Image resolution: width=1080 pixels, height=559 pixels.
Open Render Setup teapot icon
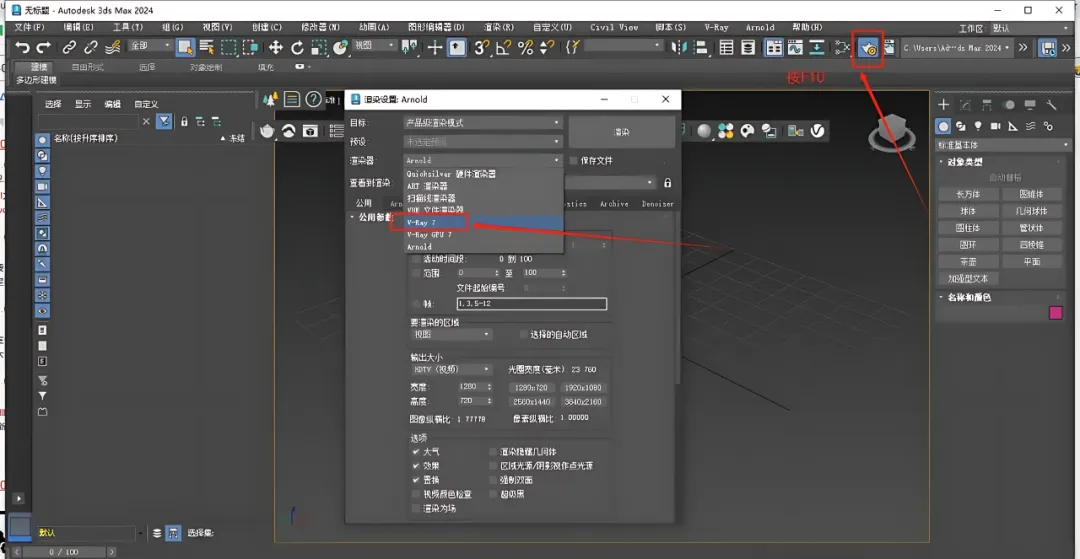868,48
